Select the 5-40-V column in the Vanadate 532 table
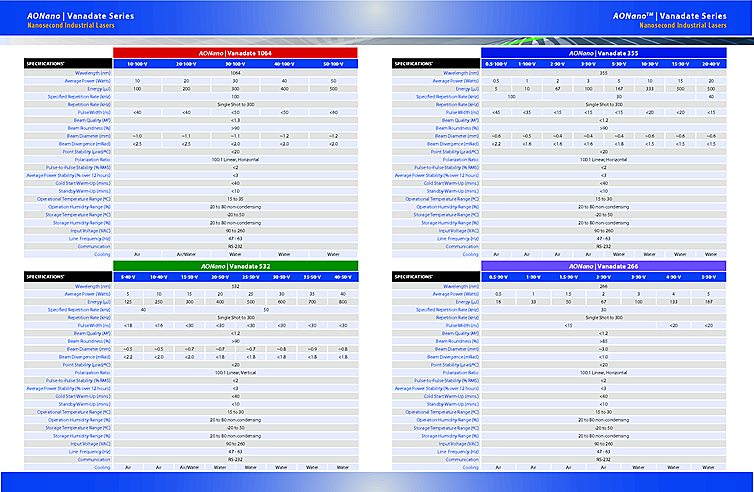The width and height of the screenshot is (754, 492). 127,276
